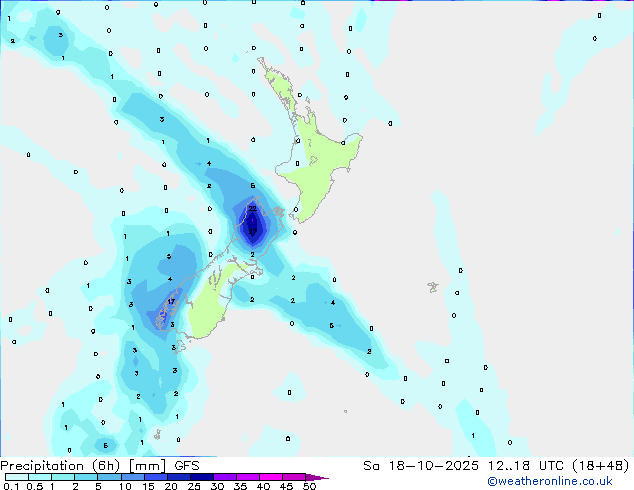Click the 45–50 mm legend swatch
The image size is (634, 490).
pyautogui.click(x=294, y=477)
